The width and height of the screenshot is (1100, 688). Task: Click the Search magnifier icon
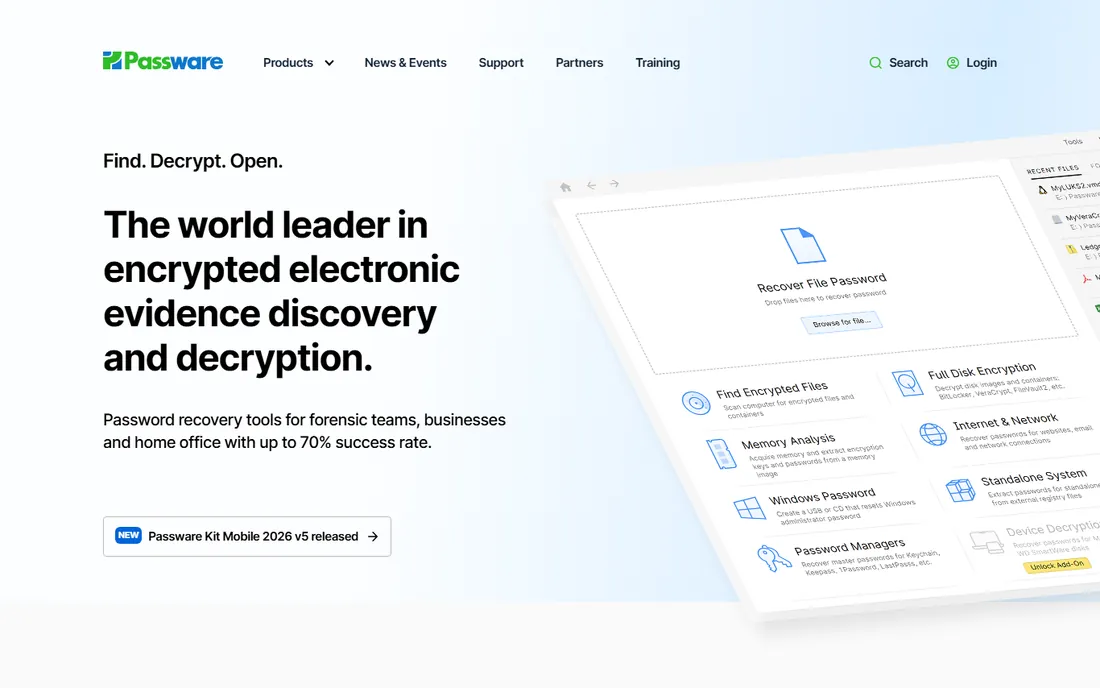[x=876, y=63]
